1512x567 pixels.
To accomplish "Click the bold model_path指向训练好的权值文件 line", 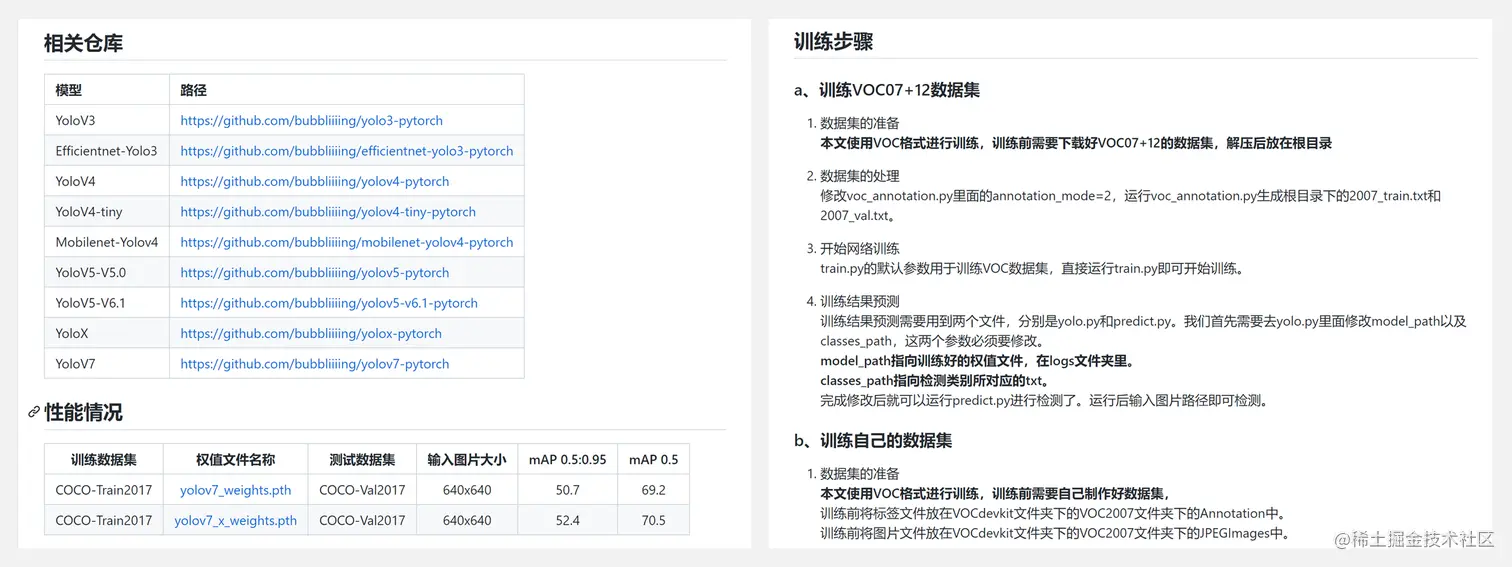I will [x=978, y=361].
